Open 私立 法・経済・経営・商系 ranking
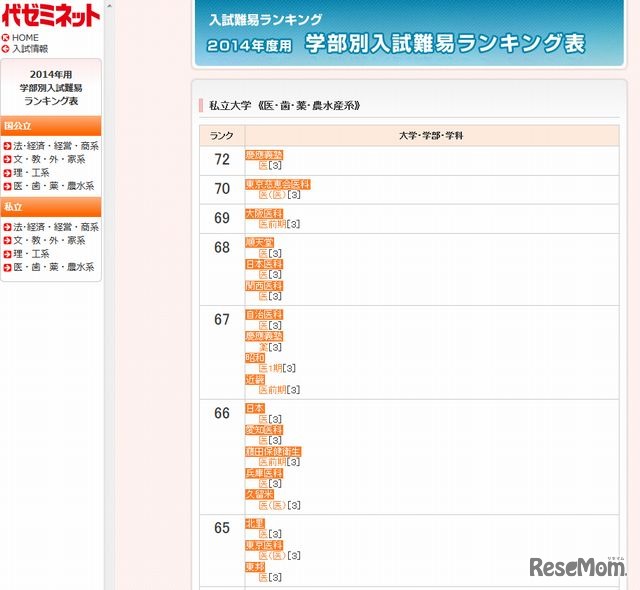Screen dimensions: 640x590 (56, 227)
